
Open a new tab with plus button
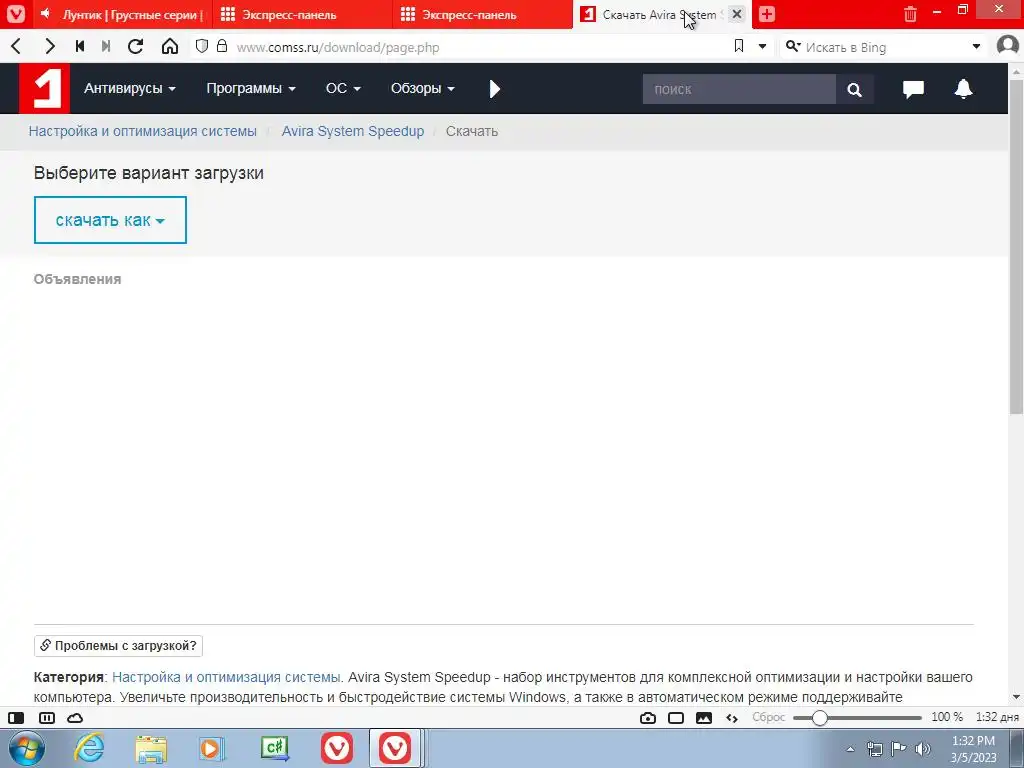767,14
